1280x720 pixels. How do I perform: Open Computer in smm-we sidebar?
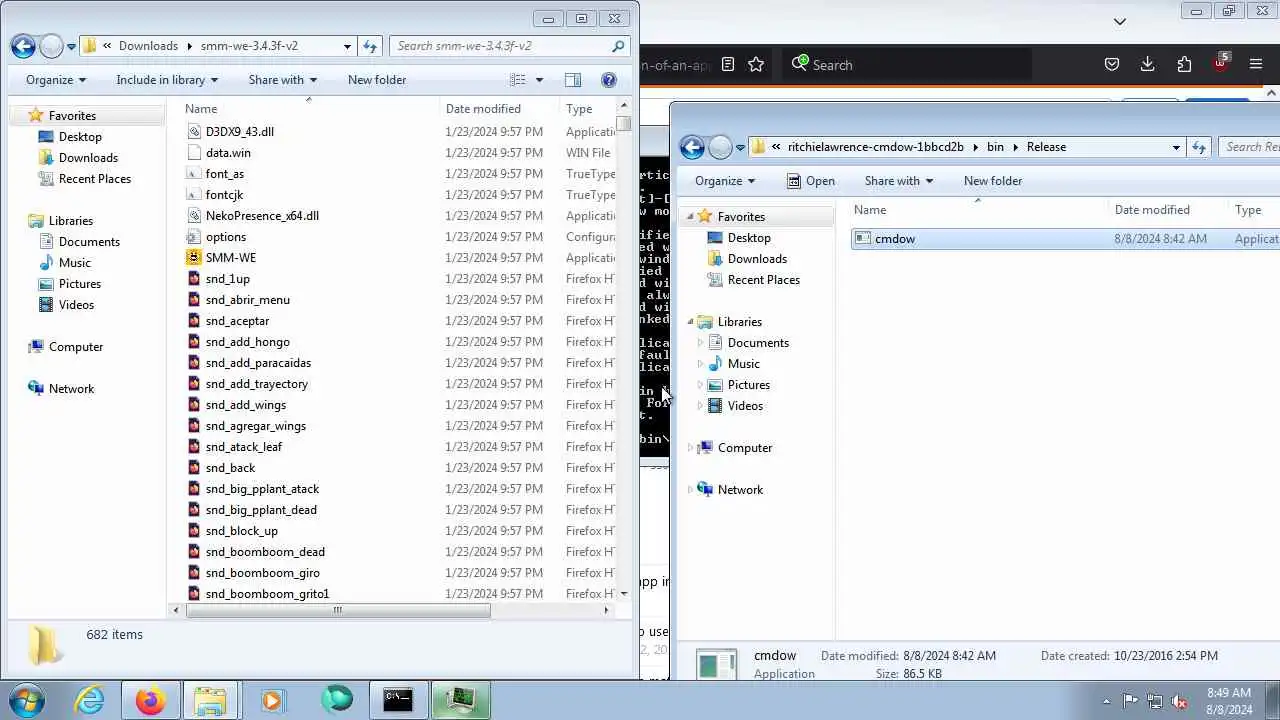(x=76, y=347)
